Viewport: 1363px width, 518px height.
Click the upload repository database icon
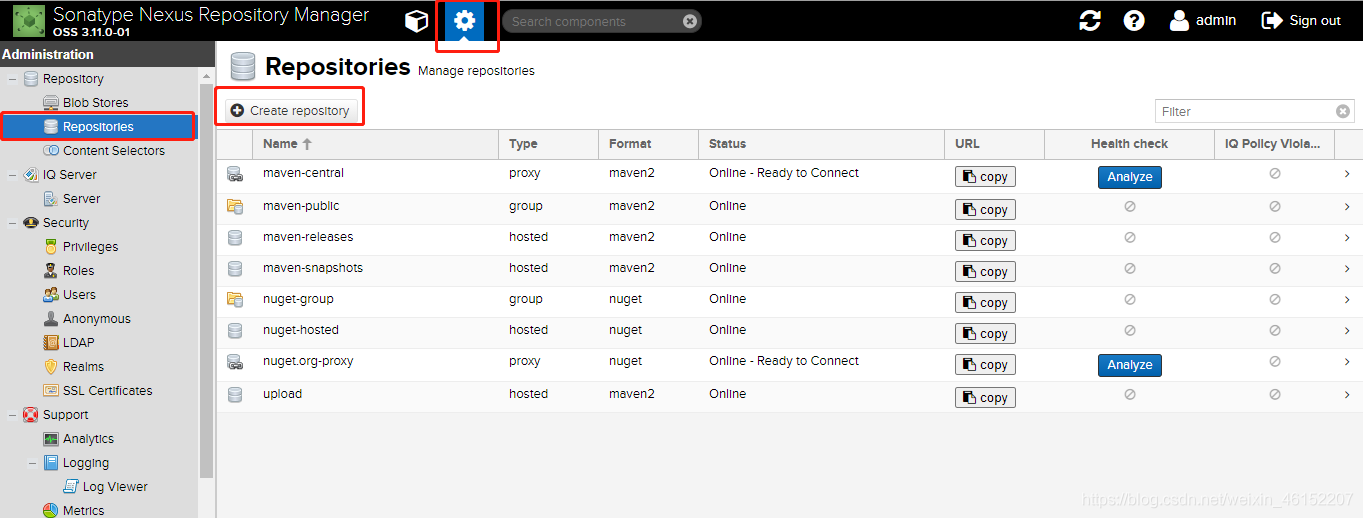tap(235, 395)
